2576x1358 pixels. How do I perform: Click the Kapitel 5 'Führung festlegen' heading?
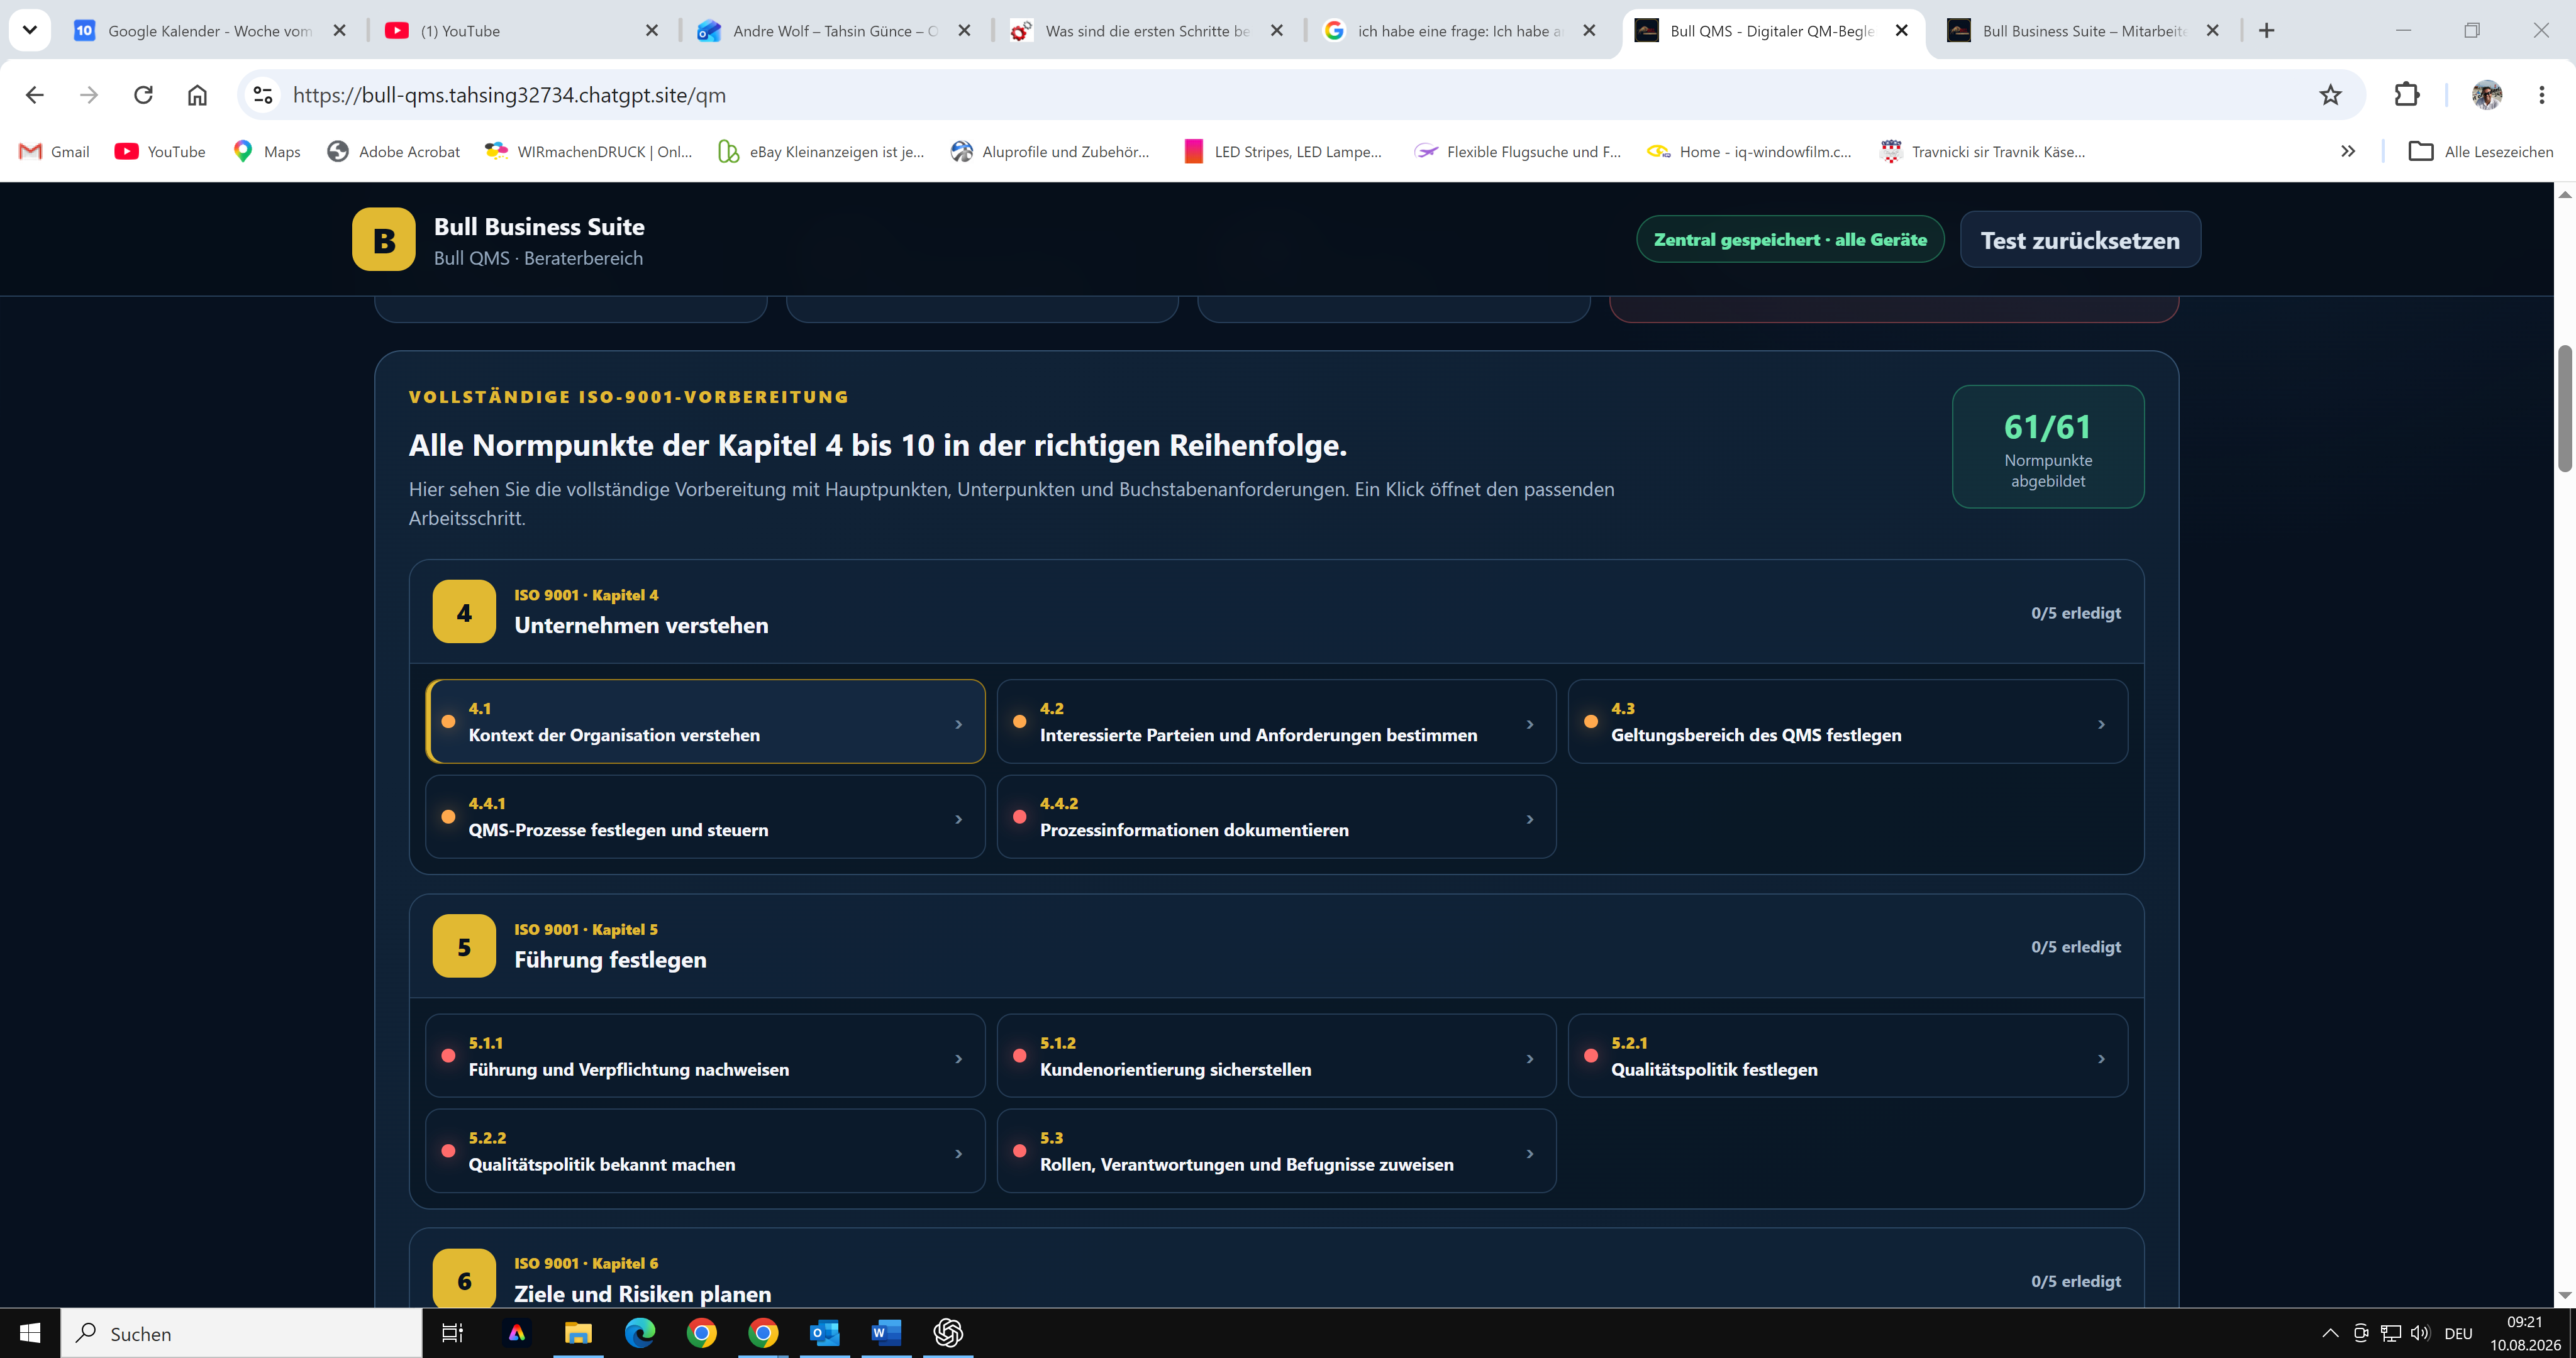coord(610,960)
